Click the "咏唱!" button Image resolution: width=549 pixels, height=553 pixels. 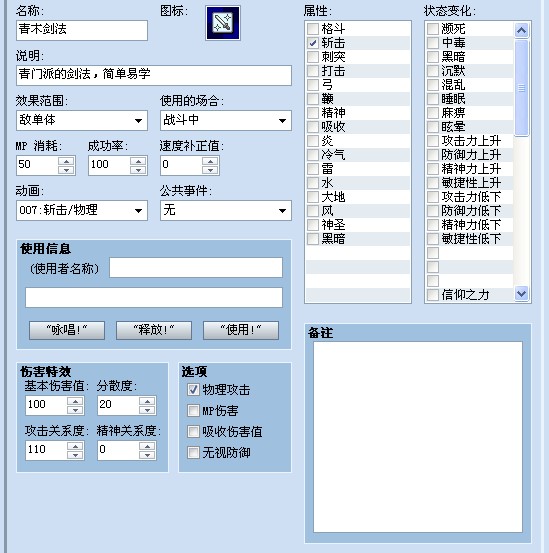tap(67, 330)
